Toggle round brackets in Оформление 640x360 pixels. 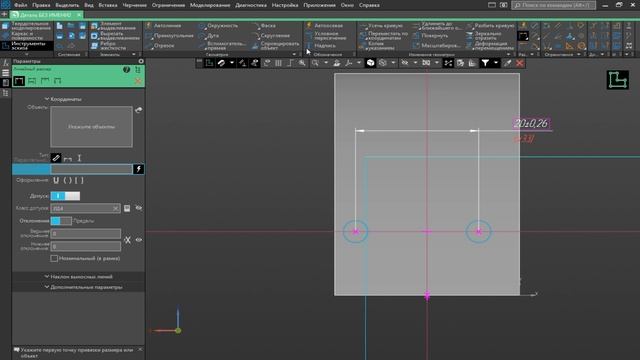click(x=67, y=180)
